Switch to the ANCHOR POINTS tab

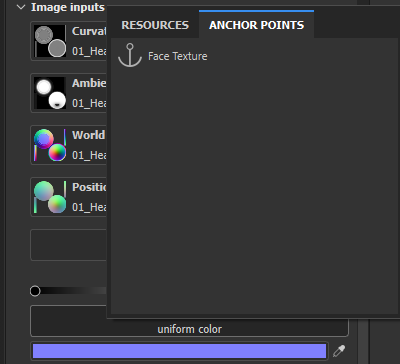click(x=256, y=25)
